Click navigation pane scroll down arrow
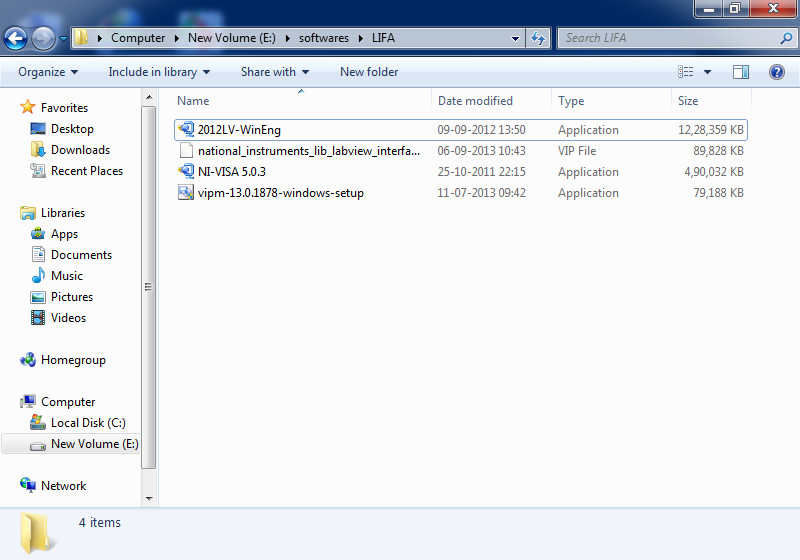Viewport: 800px width, 560px height. 148,498
